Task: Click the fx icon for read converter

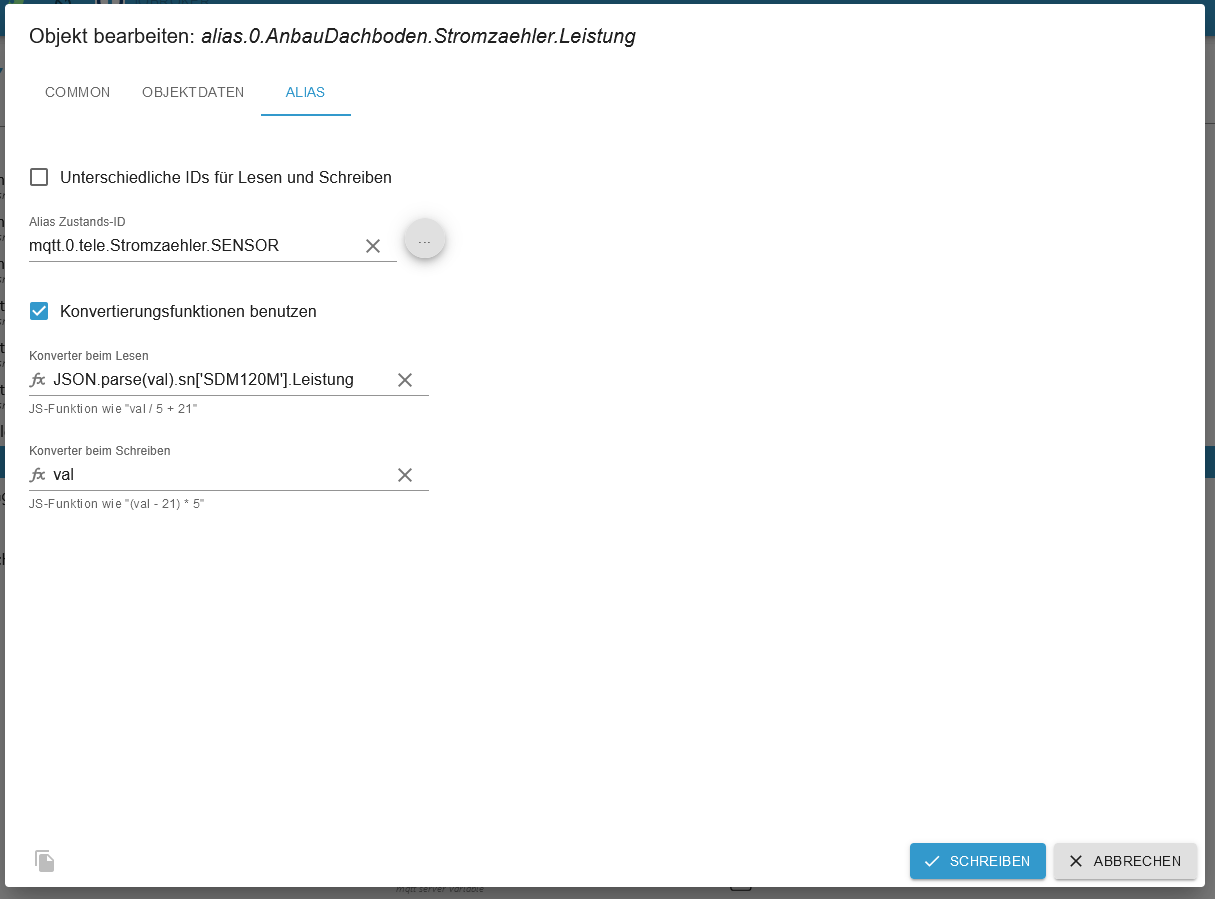Action: (x=38, y=380)
